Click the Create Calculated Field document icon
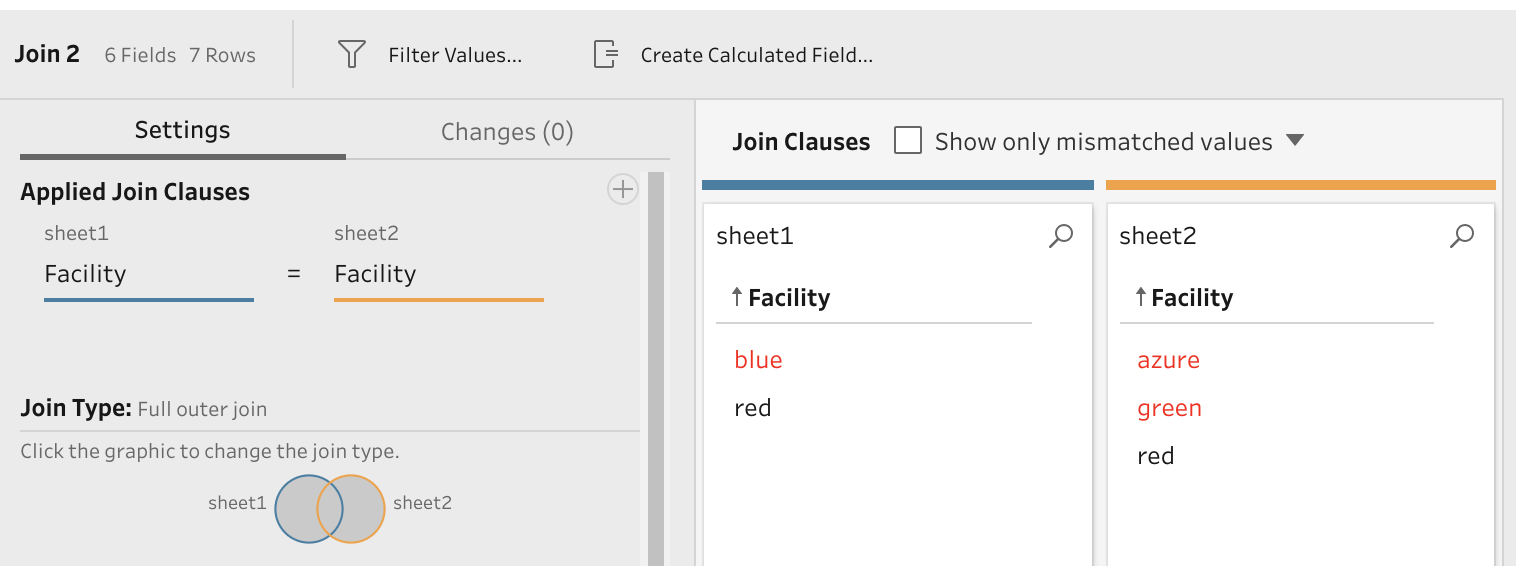The image size is (1516, 566). pyautogui.click(x=605, y=54)
